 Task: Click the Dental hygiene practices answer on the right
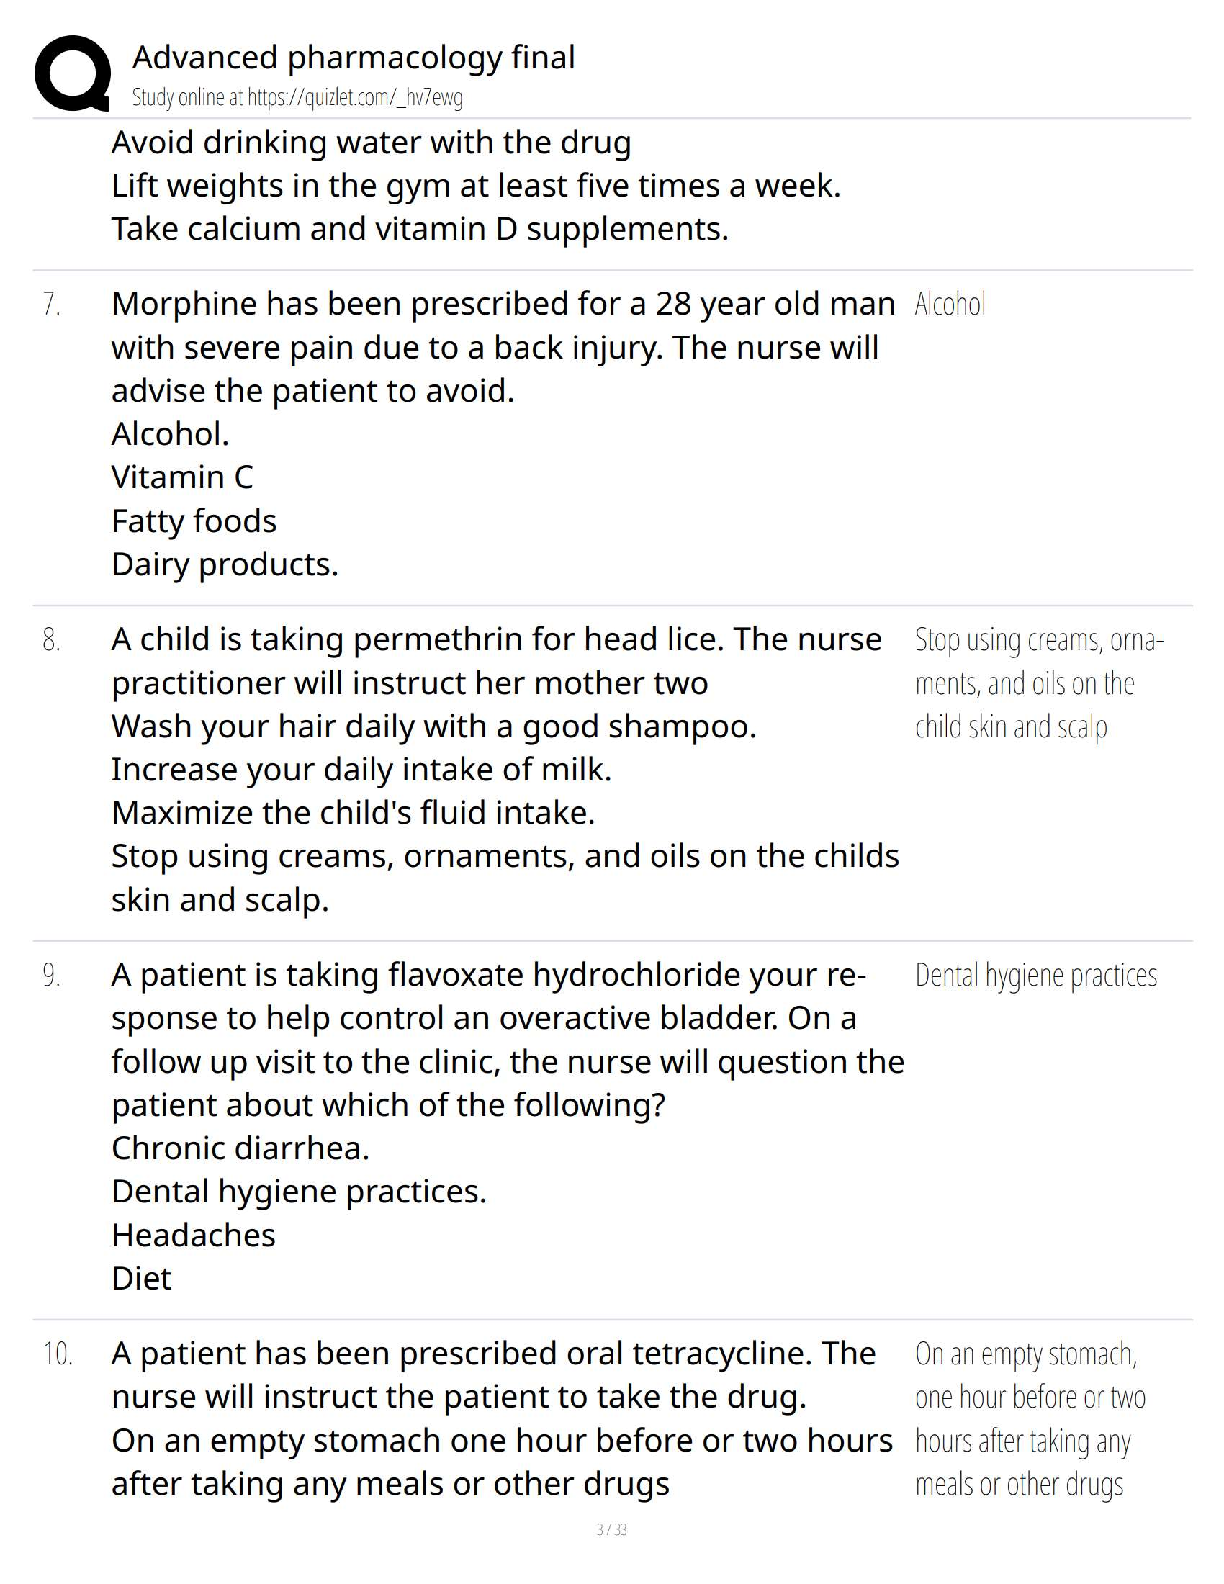click(x=1035, y=976)
